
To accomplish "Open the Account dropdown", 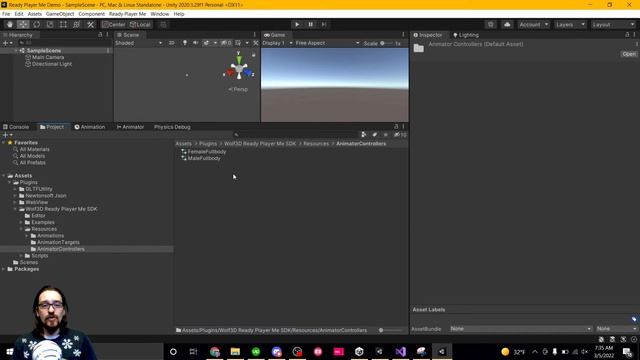I will (x=534, y=24).
